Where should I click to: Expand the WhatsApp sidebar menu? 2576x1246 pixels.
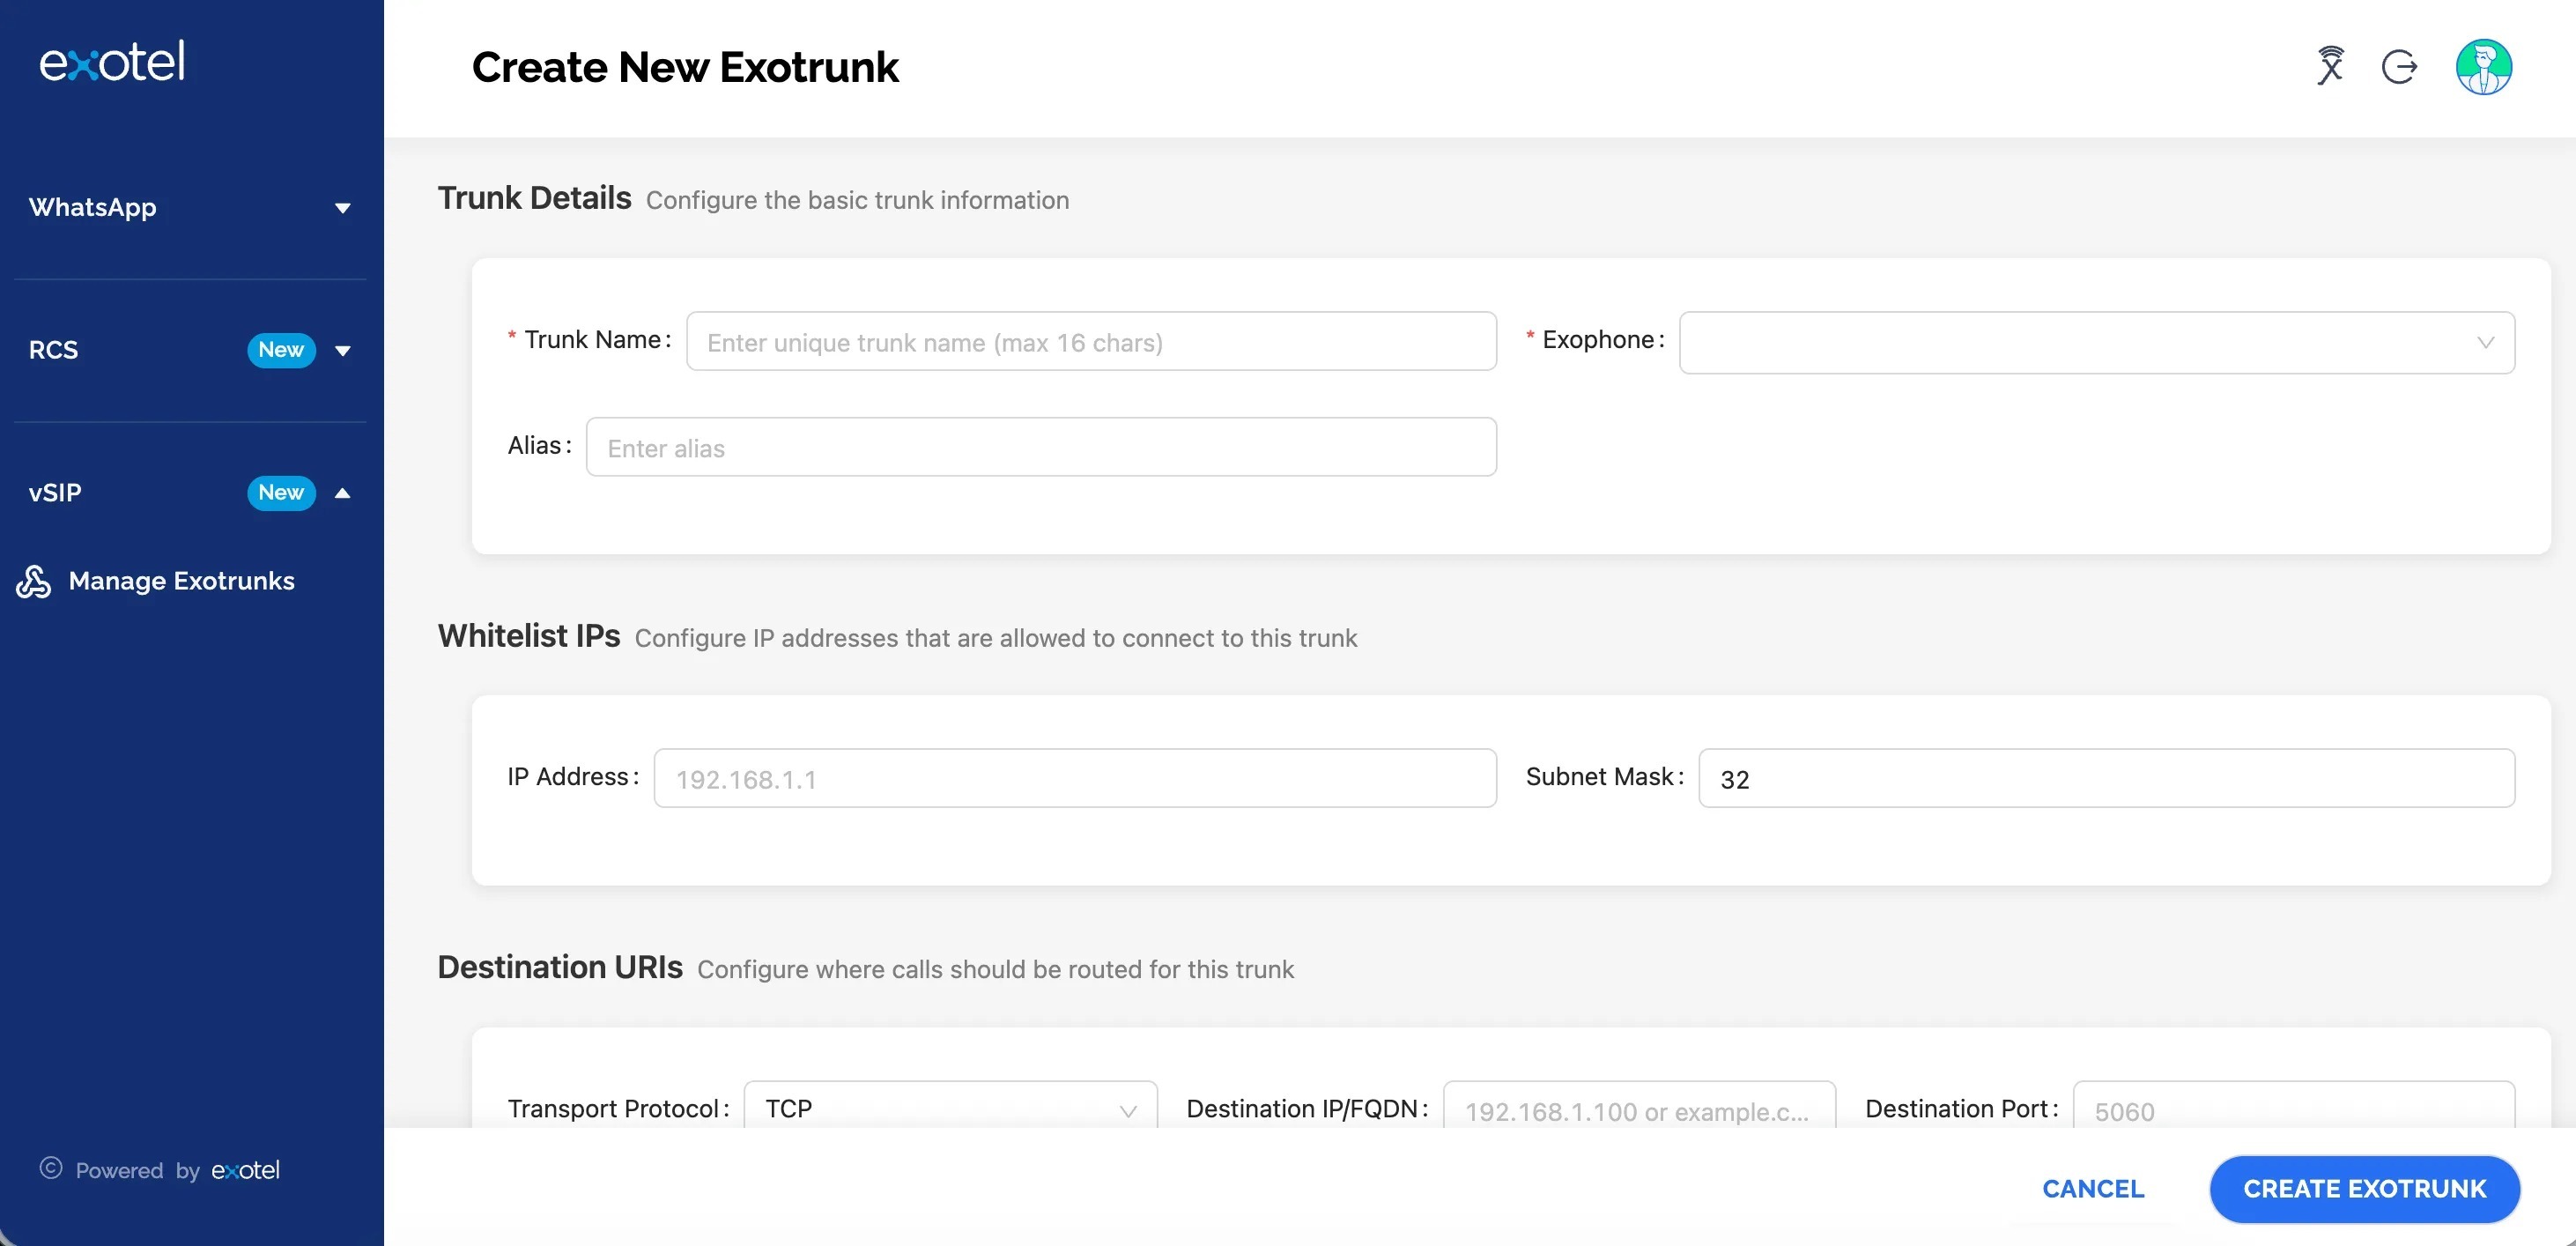click(342, 208)
